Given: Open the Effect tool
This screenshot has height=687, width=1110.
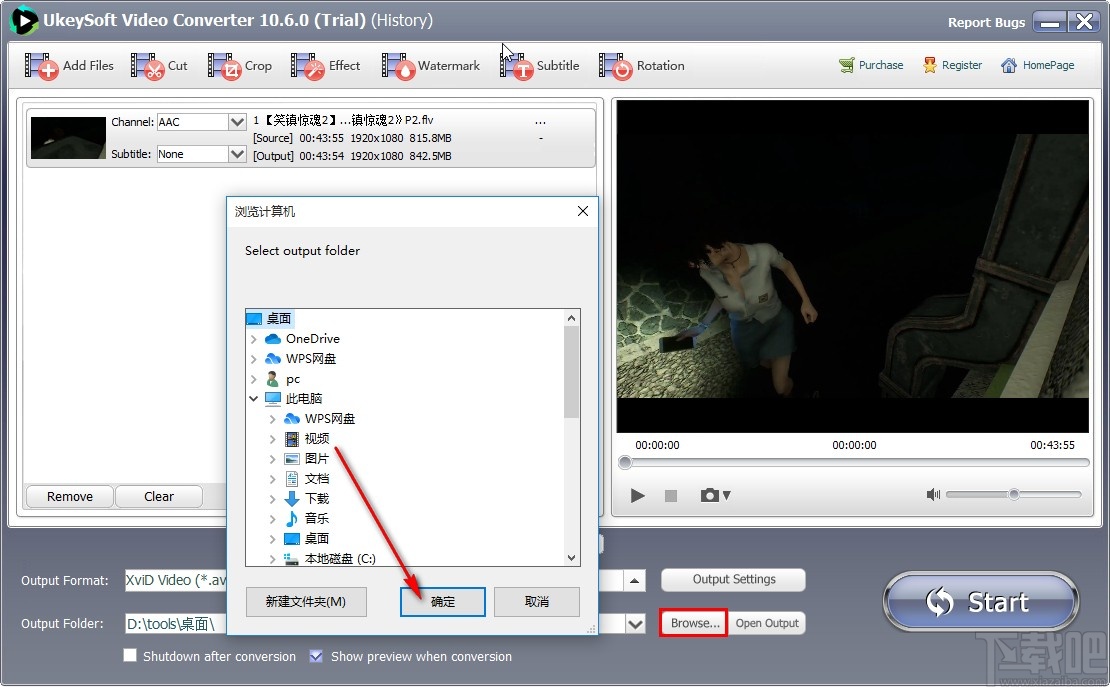Looking at the screenshot, I should point(326,66).
